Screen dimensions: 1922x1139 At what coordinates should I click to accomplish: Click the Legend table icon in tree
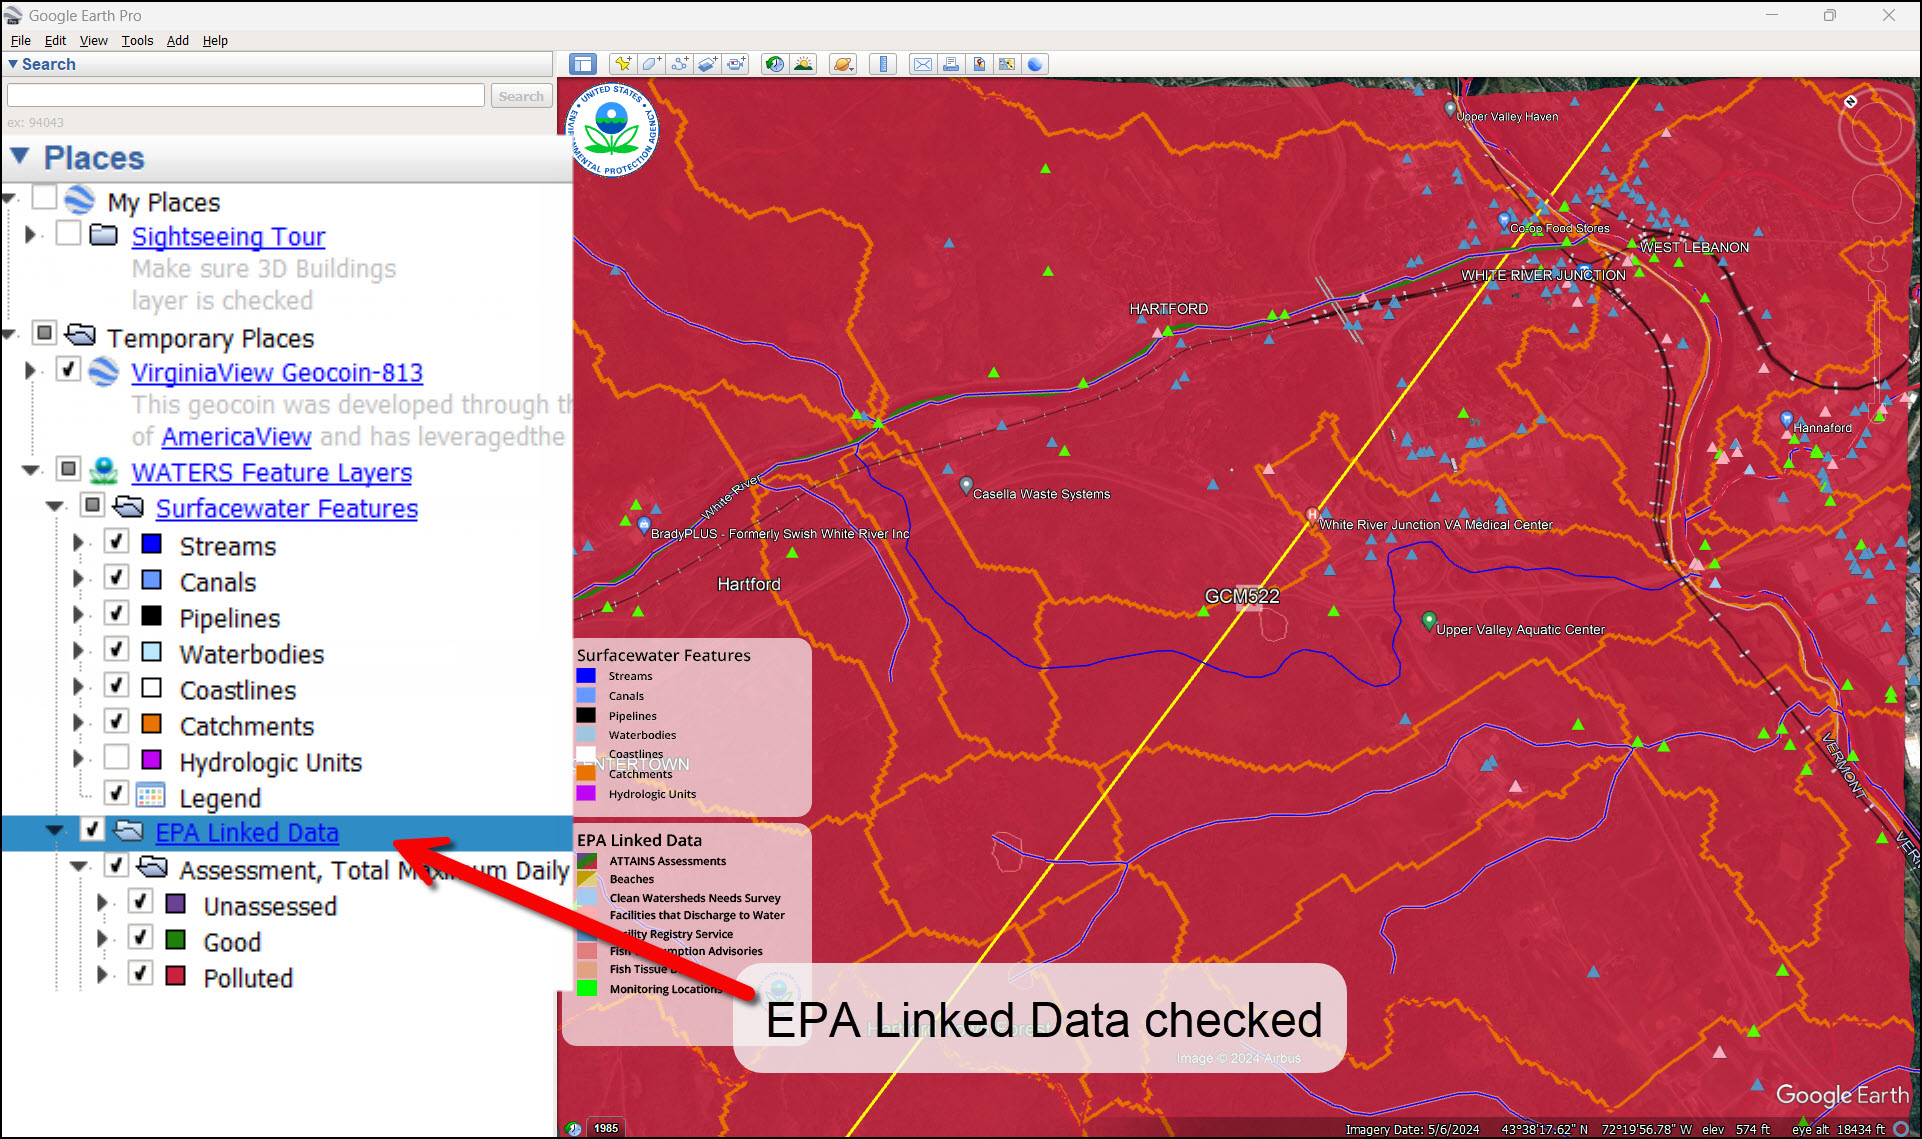pos(150,796)
